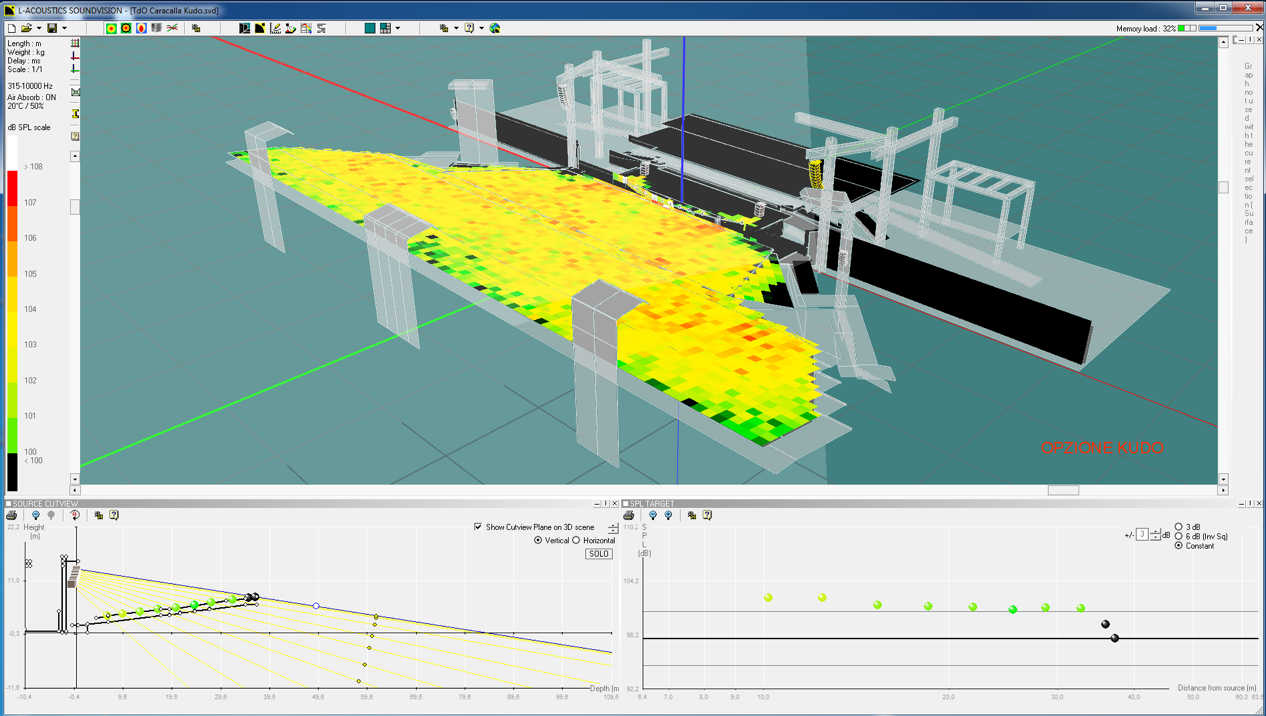Click the cutview plane stepper control
The width and height of the screenshot is (1266, 716).
coord(613,528)
